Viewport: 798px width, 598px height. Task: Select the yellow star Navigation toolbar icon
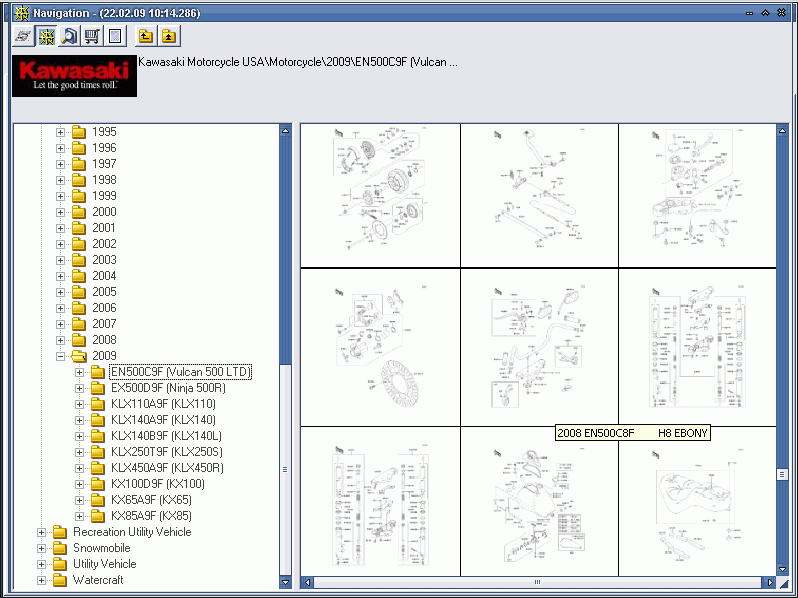pos(46,36)
